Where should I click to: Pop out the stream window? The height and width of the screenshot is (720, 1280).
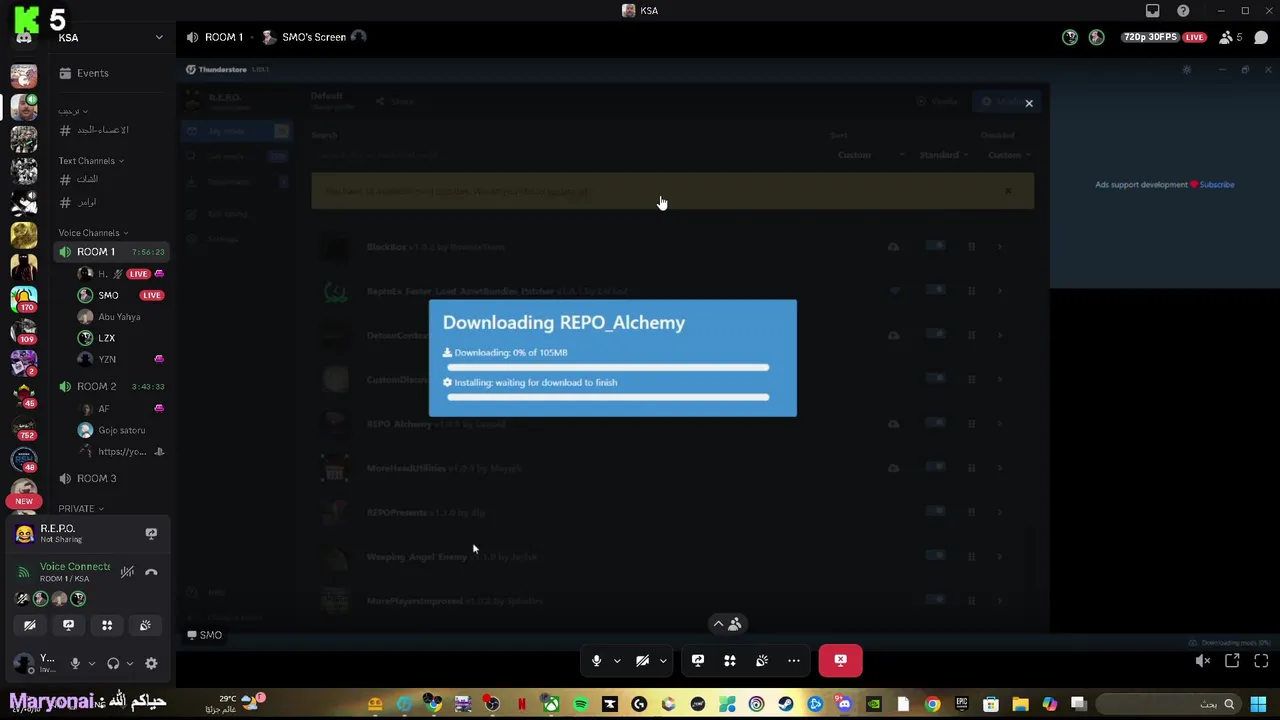(x=1232, y=661)
